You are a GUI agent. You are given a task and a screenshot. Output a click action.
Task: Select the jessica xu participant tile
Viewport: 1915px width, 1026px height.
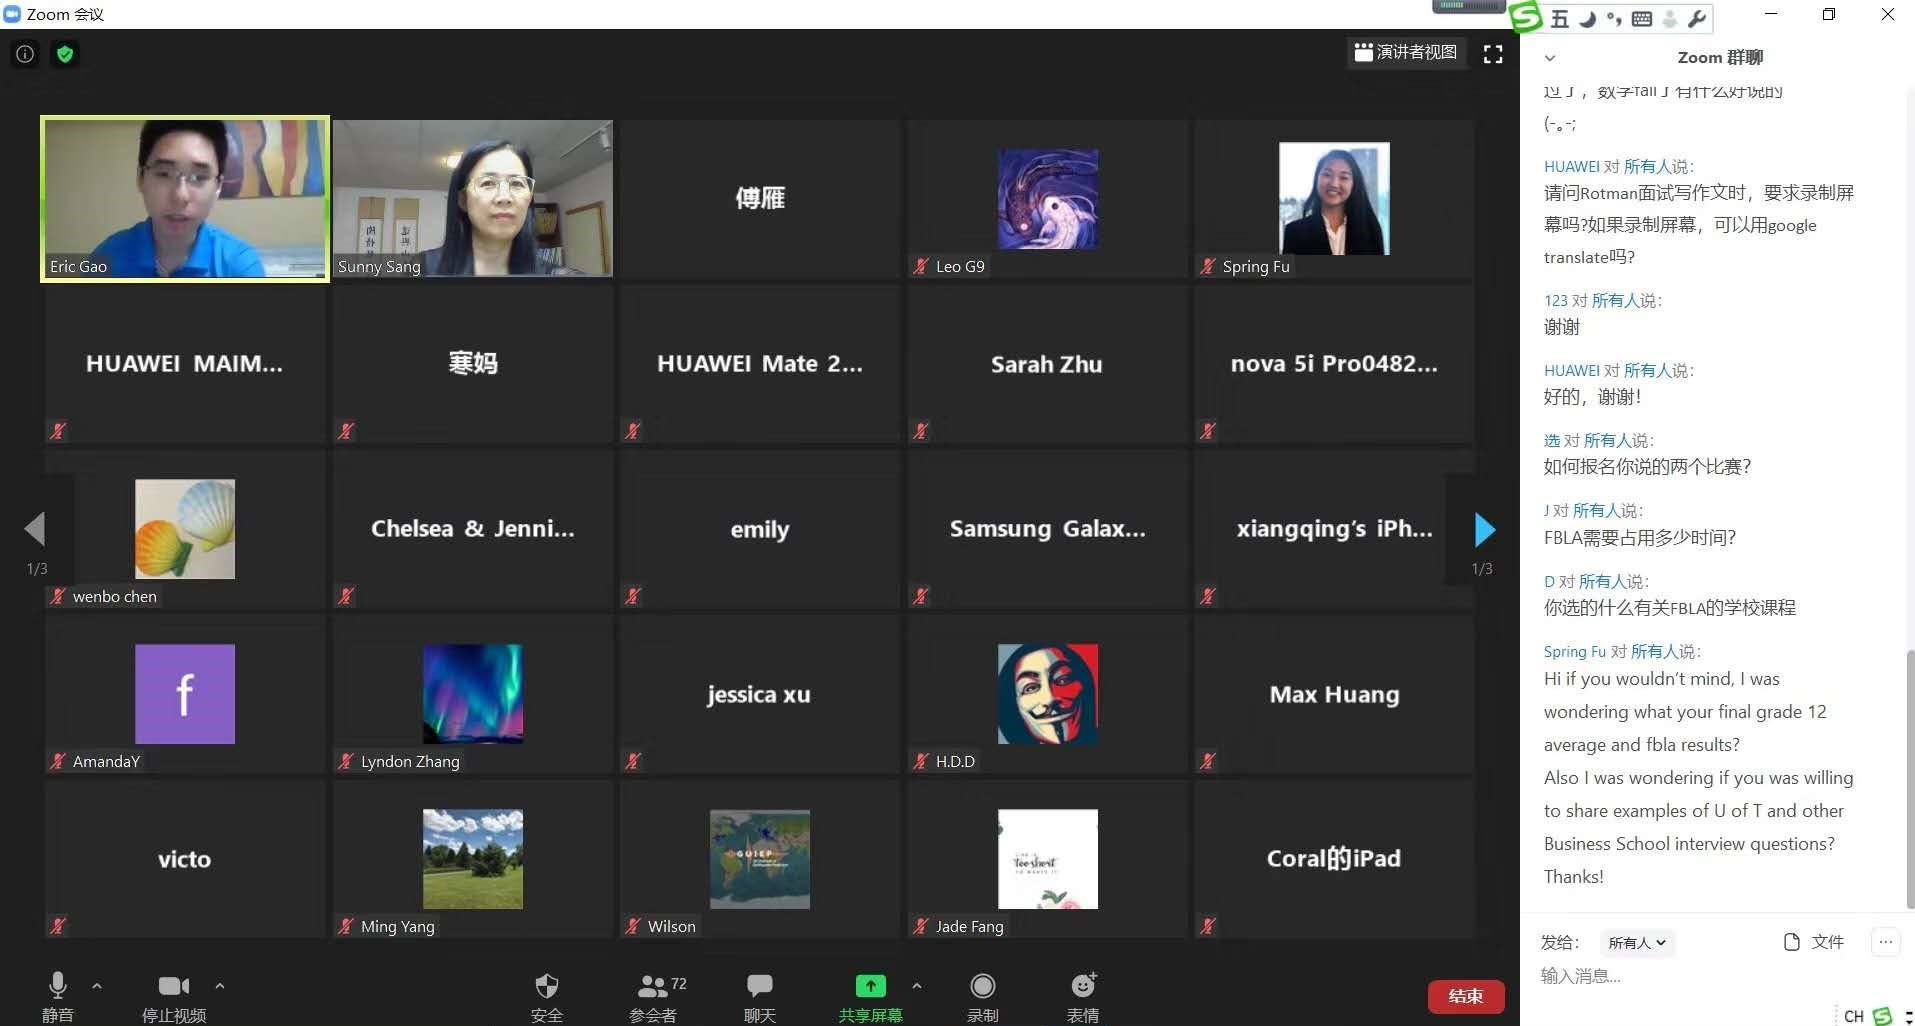[760, 694]
